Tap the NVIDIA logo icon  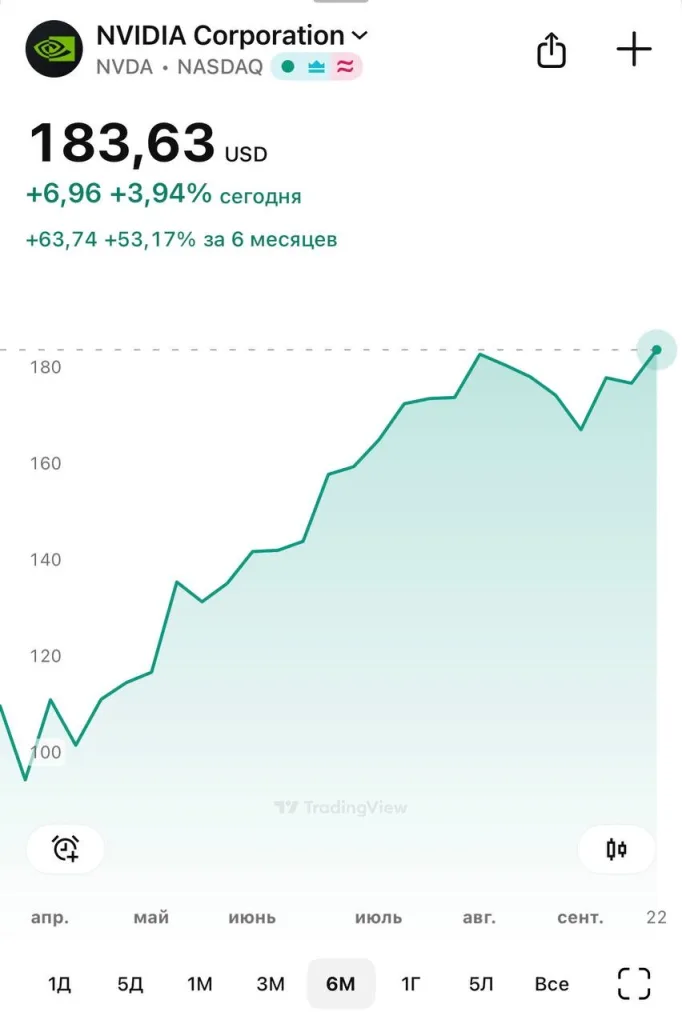pyautogui.click(x=54, y=49)
